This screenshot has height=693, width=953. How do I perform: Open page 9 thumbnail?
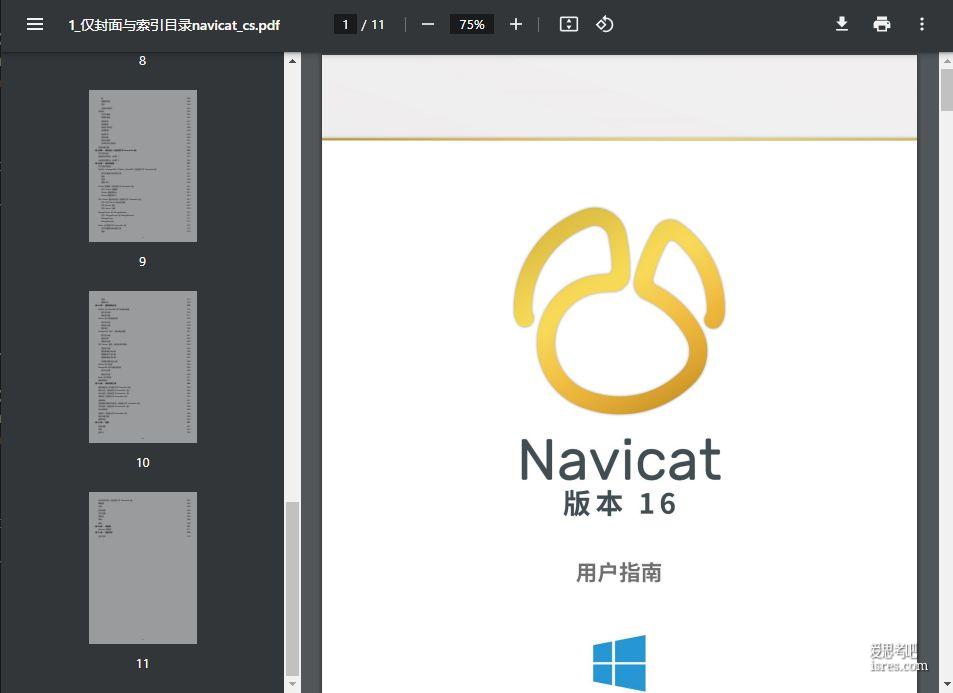[x=143, y=166]
